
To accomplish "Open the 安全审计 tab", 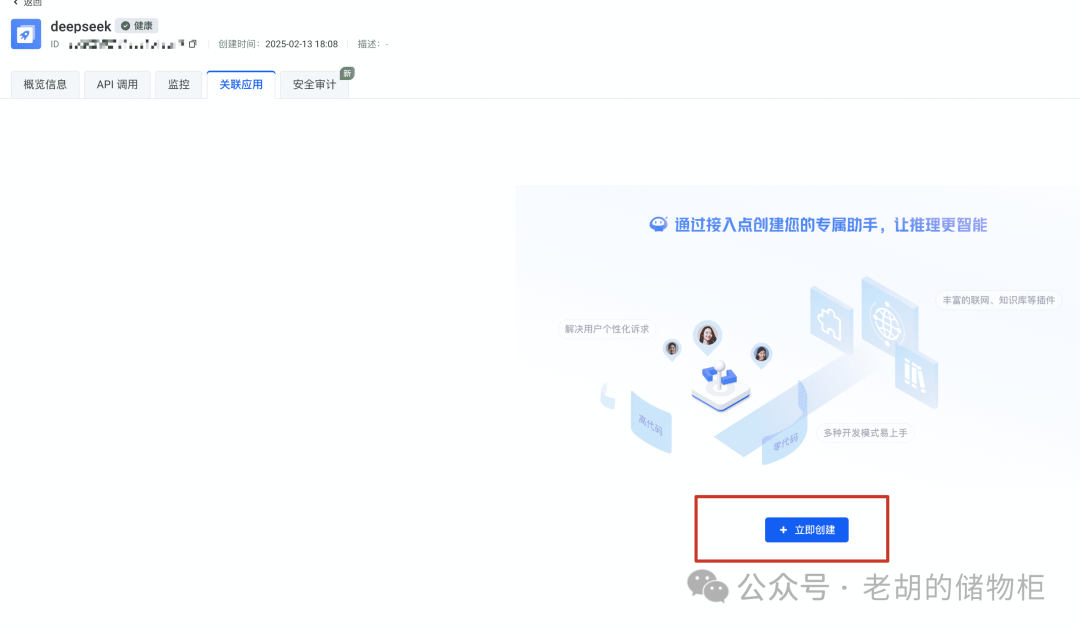I will pos(314,85).
